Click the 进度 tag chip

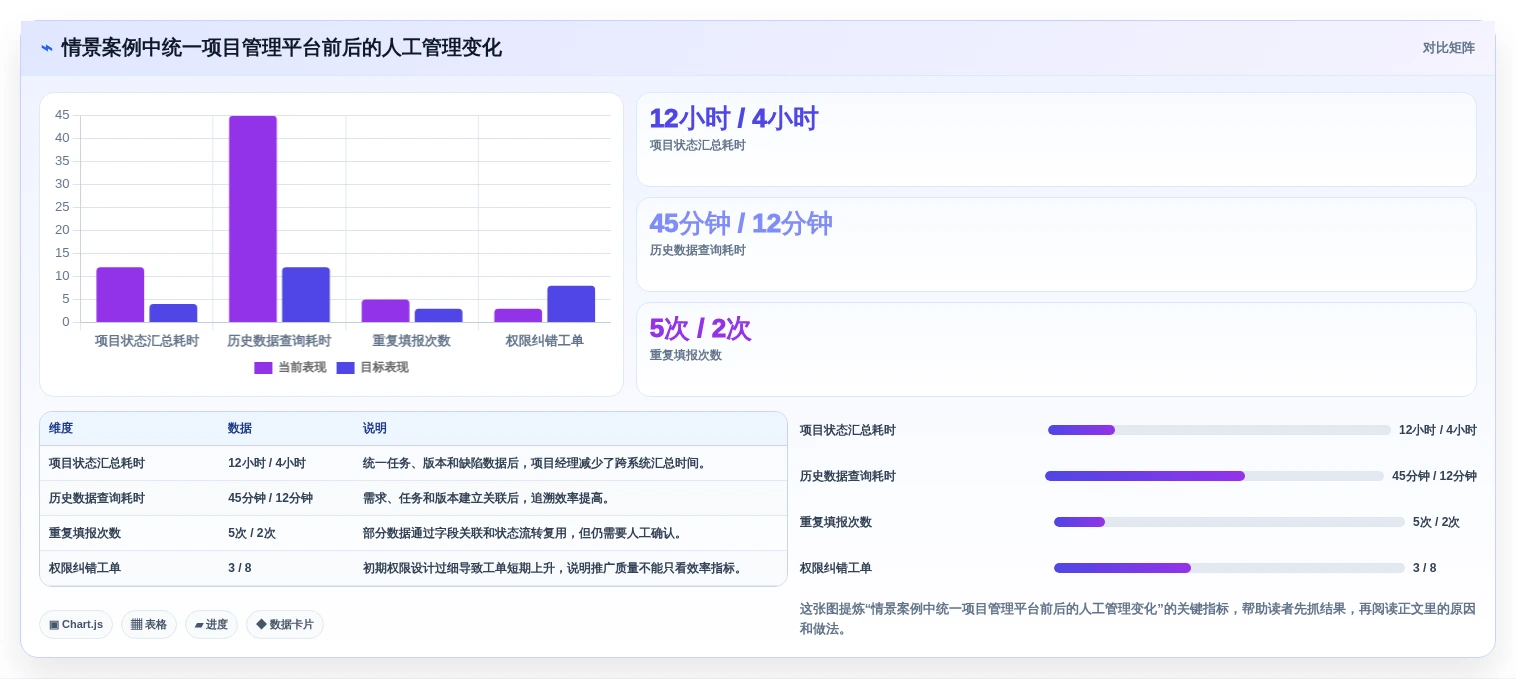[x=211, y=624]
